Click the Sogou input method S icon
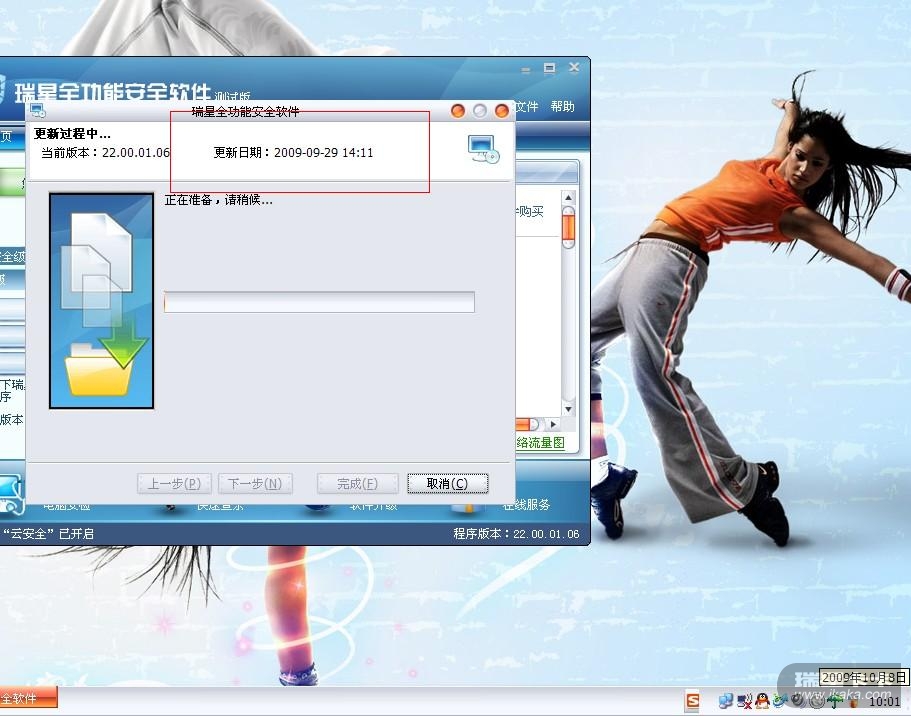This screenshot has width=911, height=716. pos(693,701)
